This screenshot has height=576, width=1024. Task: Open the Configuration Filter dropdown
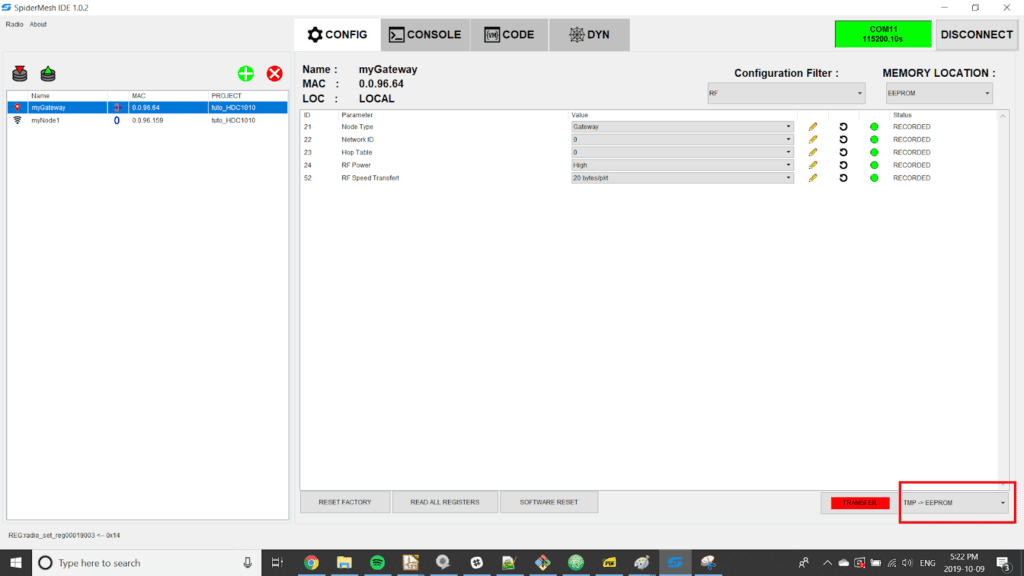point(786,93)
